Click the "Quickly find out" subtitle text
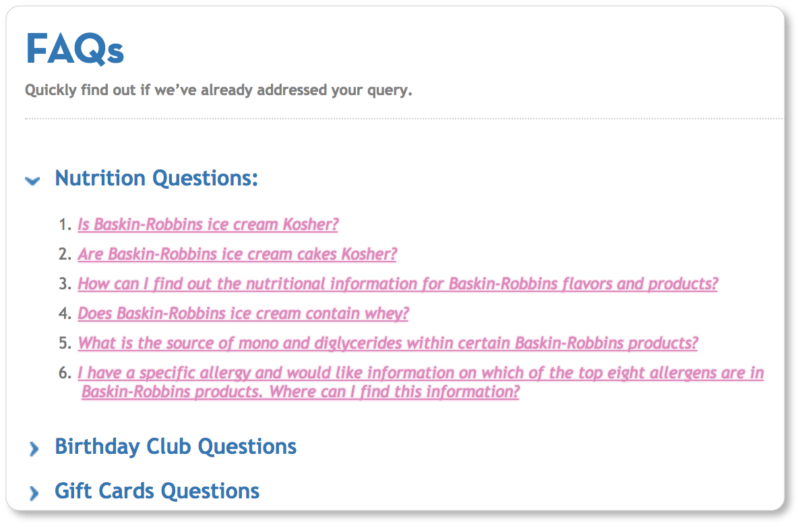Image resolution: width=800 pixels, height=526 pixels. click(x=218, y=90)
